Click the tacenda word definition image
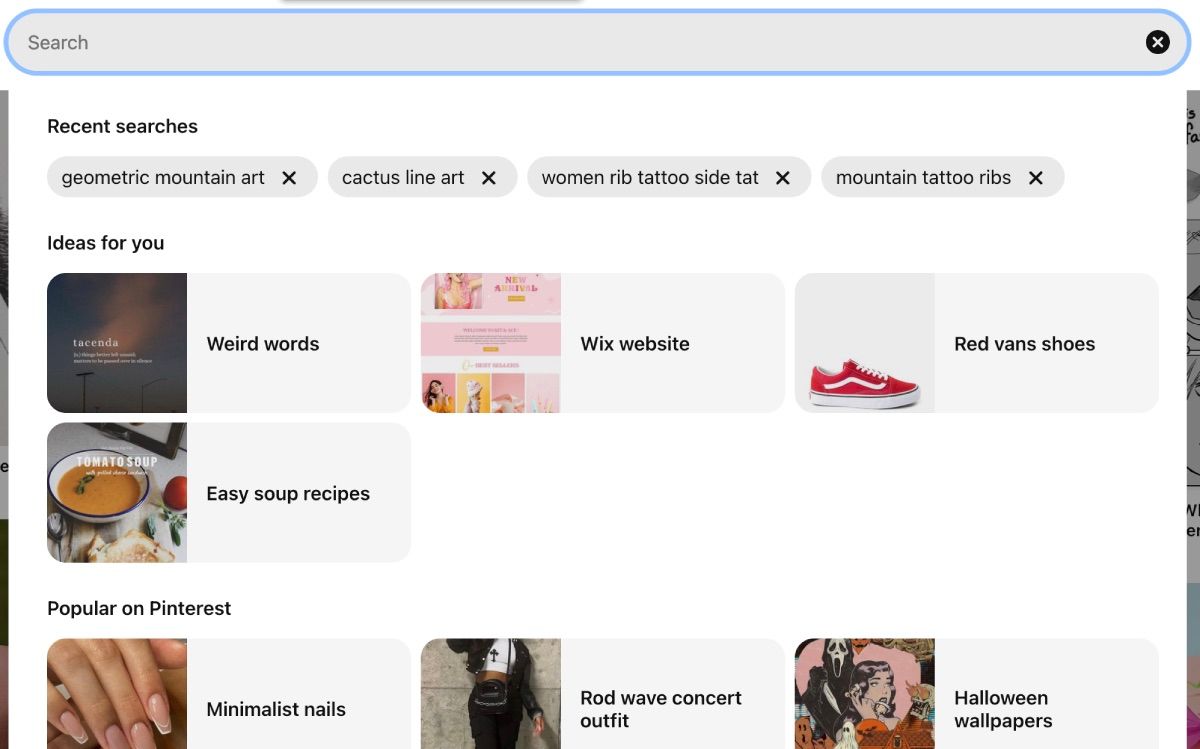Viewport: 1200px width, 749px height. point(116,343)
